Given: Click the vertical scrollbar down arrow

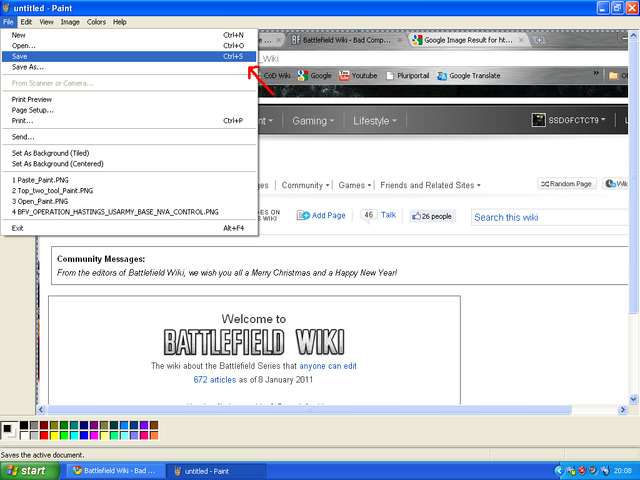Looking at the screenshot, I should point(633,399).
